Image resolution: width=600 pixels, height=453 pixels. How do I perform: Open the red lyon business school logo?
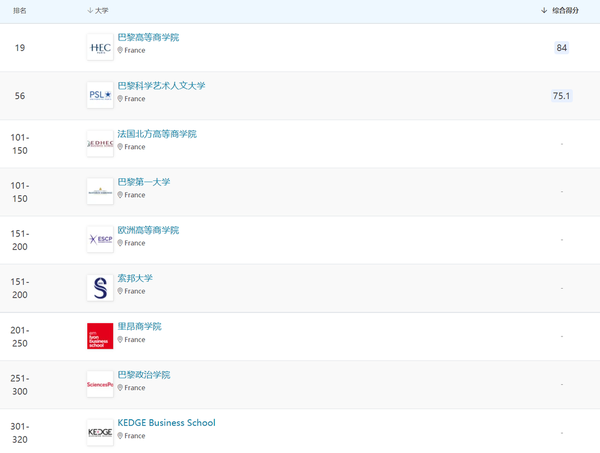(100, 336)
